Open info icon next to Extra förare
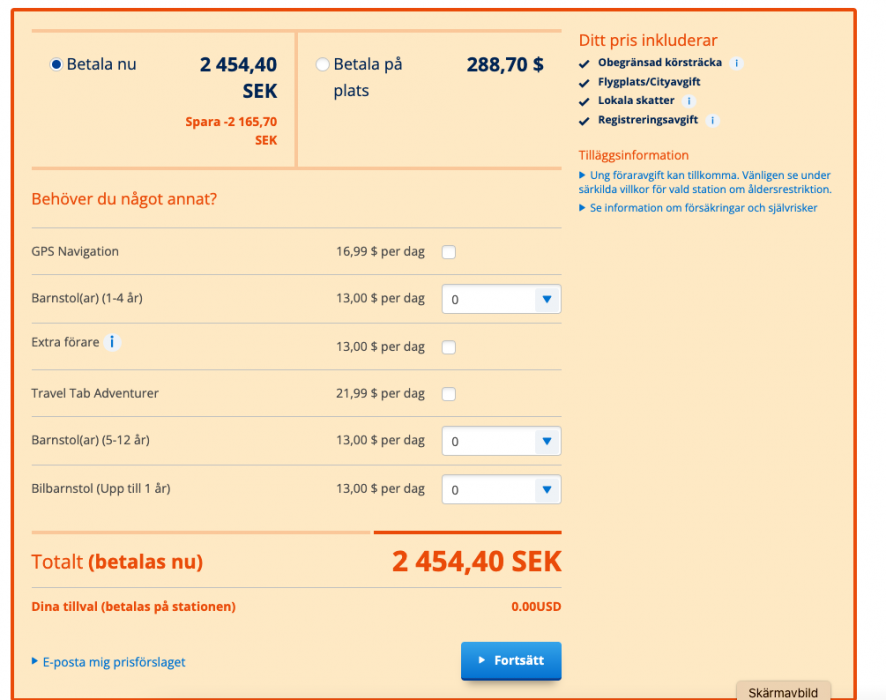 (x=113, y=342)
